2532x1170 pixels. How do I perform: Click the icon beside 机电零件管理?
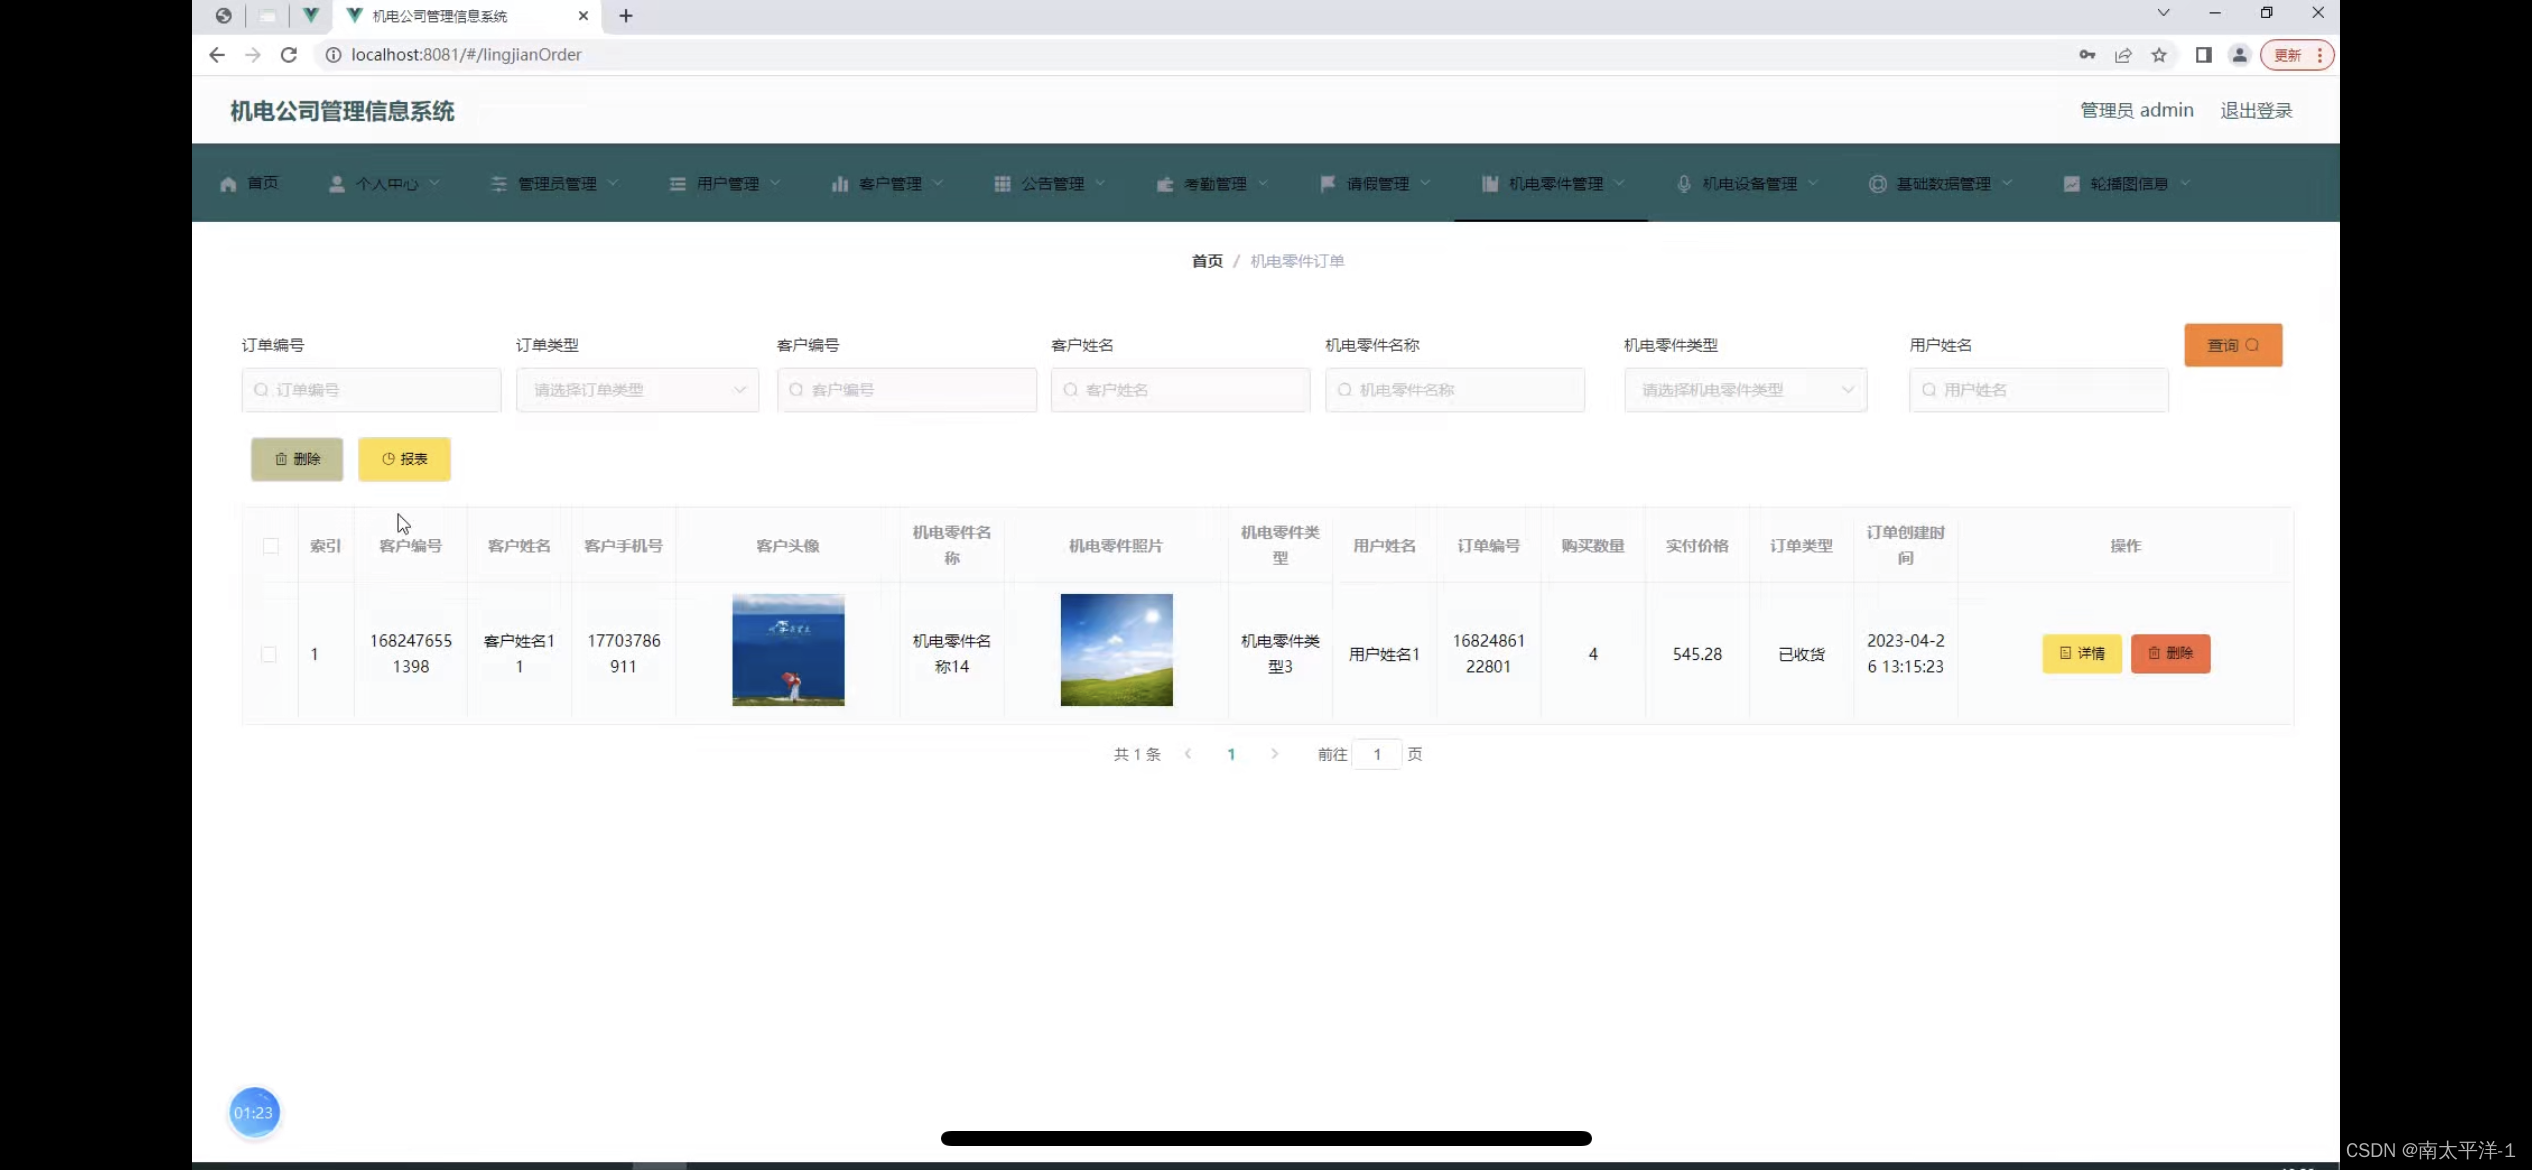[1490, 184]
